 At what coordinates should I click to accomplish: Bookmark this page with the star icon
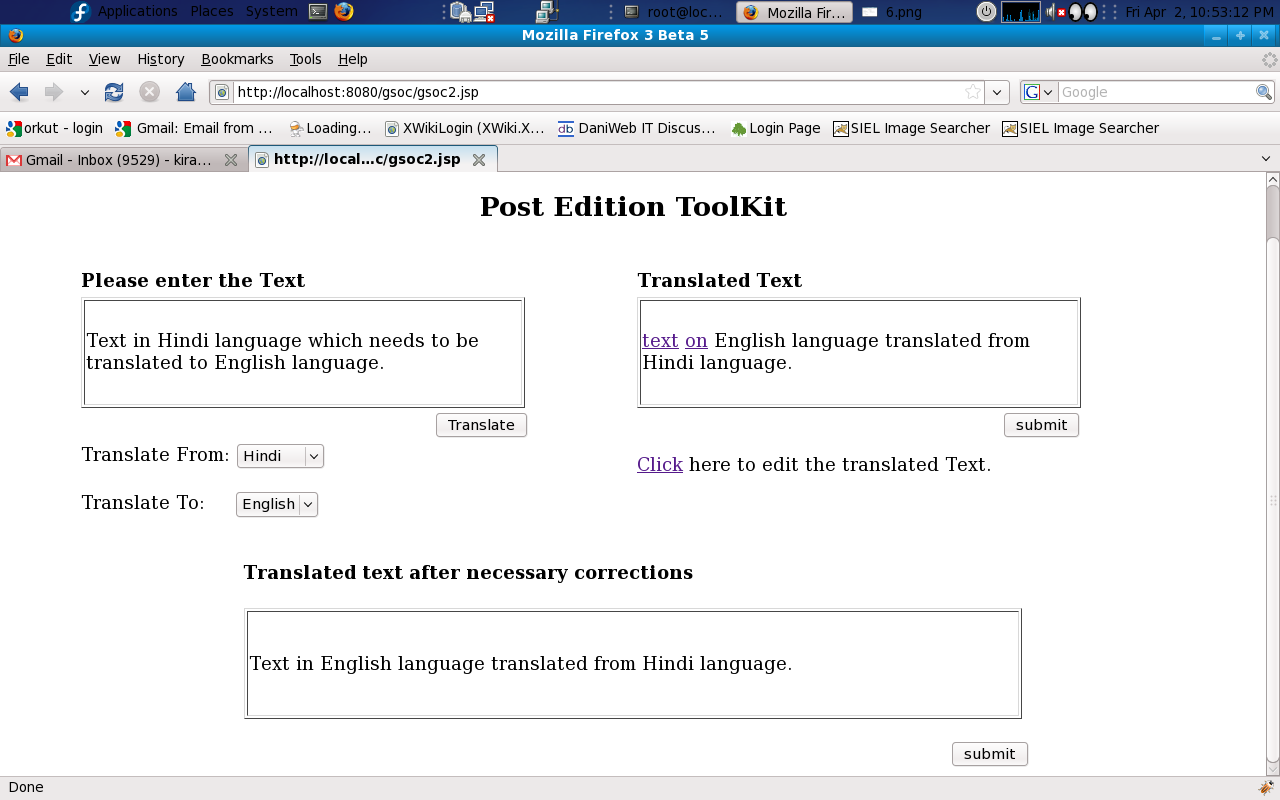(972, 92)
